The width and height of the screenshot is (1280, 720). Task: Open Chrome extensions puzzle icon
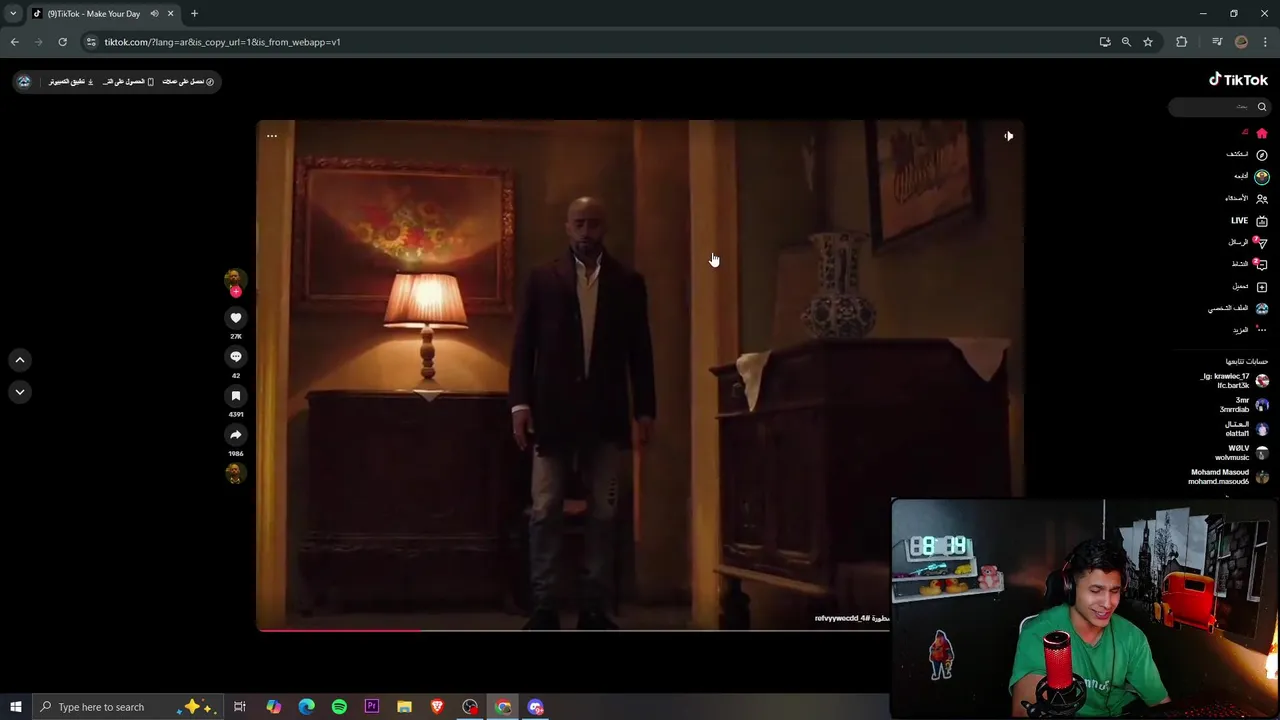coord(1182,42)
